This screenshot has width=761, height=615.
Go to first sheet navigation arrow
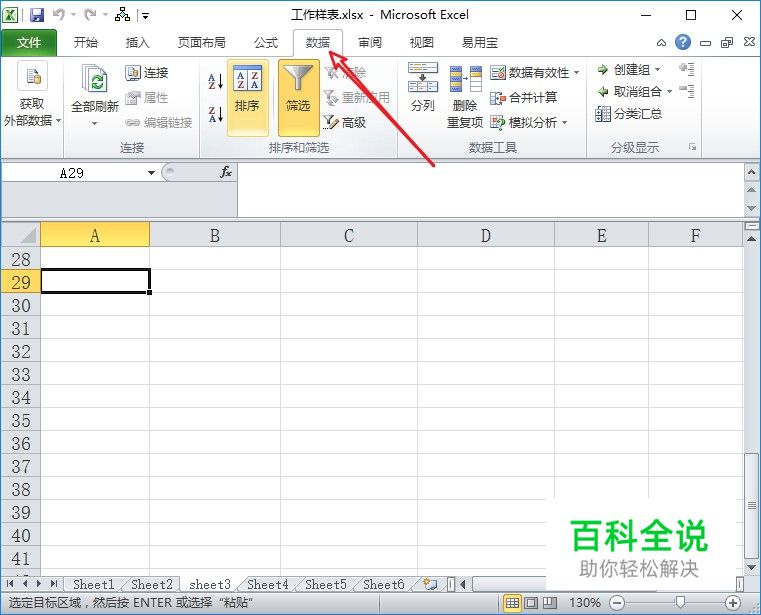click(x=10, y=583)
